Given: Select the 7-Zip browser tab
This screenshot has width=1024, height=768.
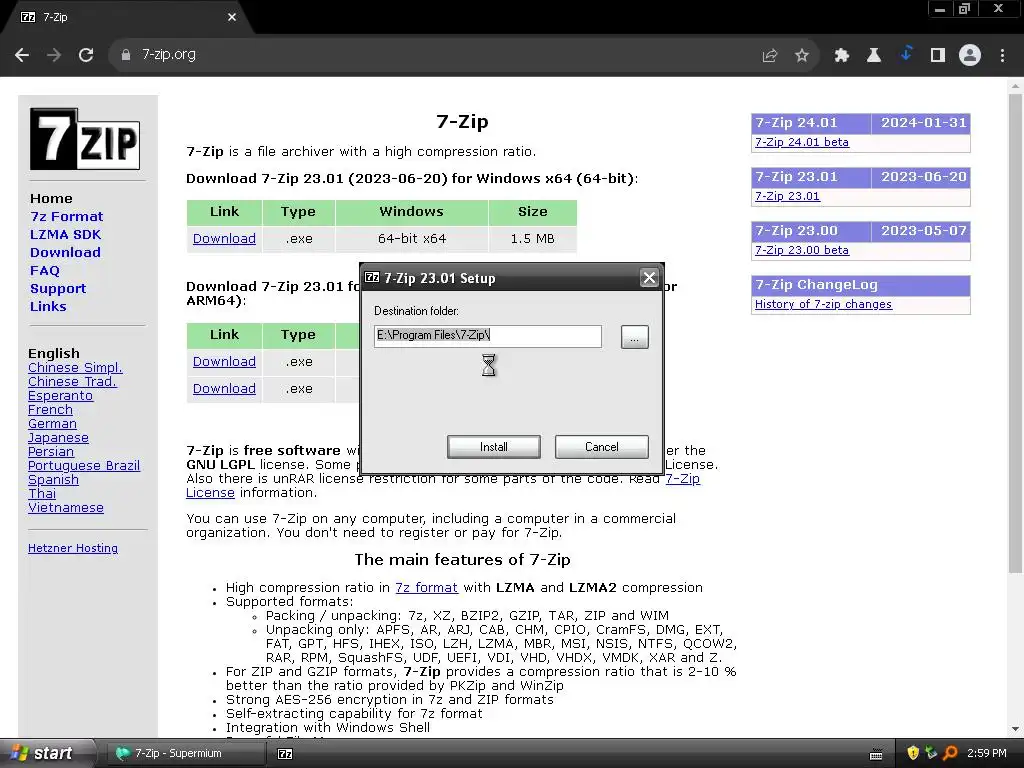Looking at the screenshot, I should tap(127, 17).
